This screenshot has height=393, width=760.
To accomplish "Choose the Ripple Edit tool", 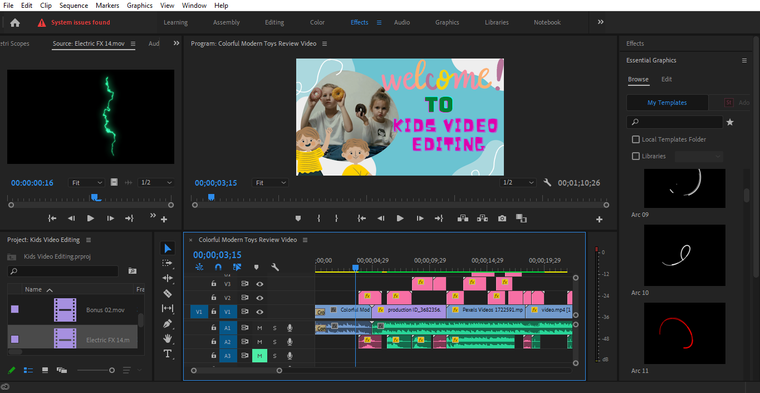I will (x=167, y=278).
